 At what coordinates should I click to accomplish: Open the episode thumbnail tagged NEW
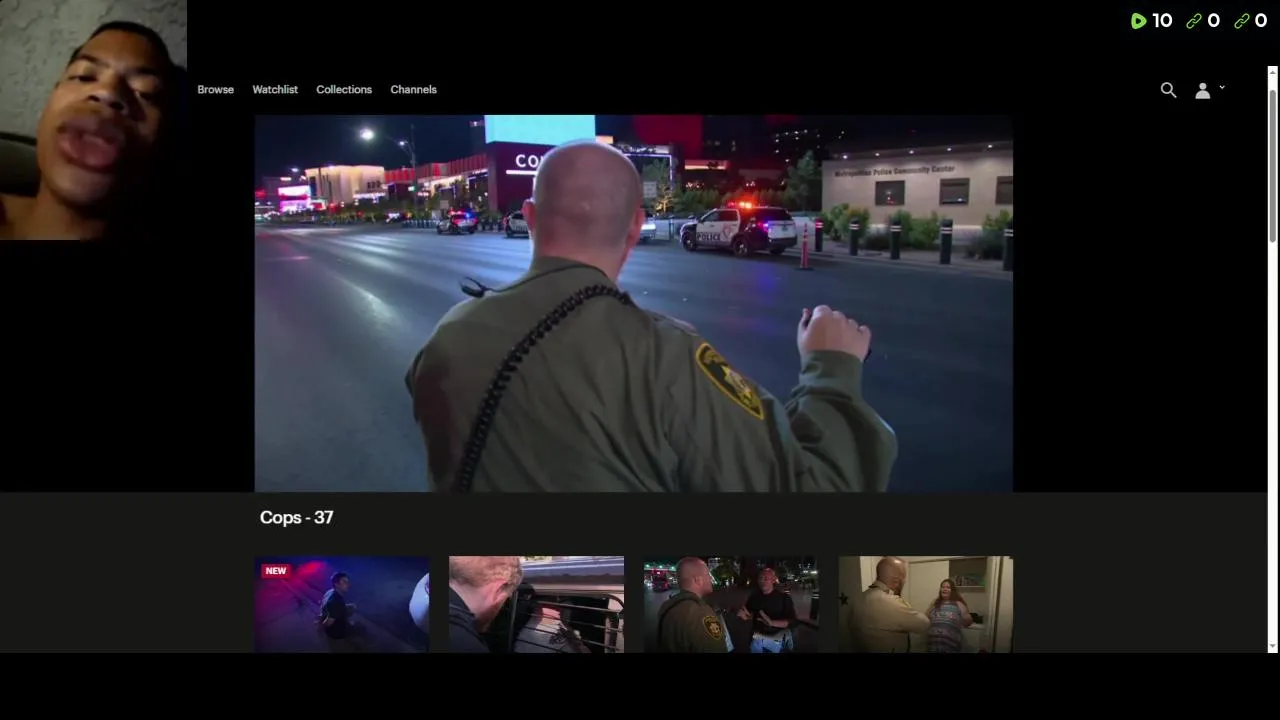(x=341, y=604)
